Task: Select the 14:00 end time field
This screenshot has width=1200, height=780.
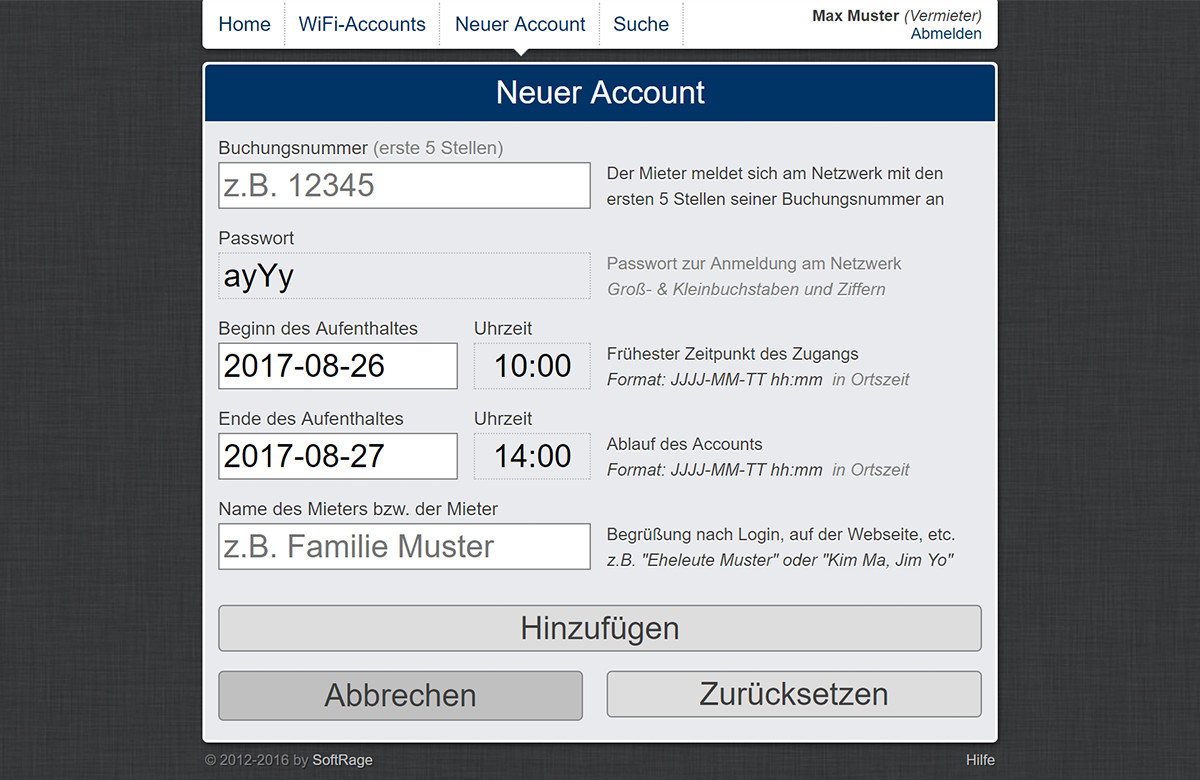Action: coord(532,456)
